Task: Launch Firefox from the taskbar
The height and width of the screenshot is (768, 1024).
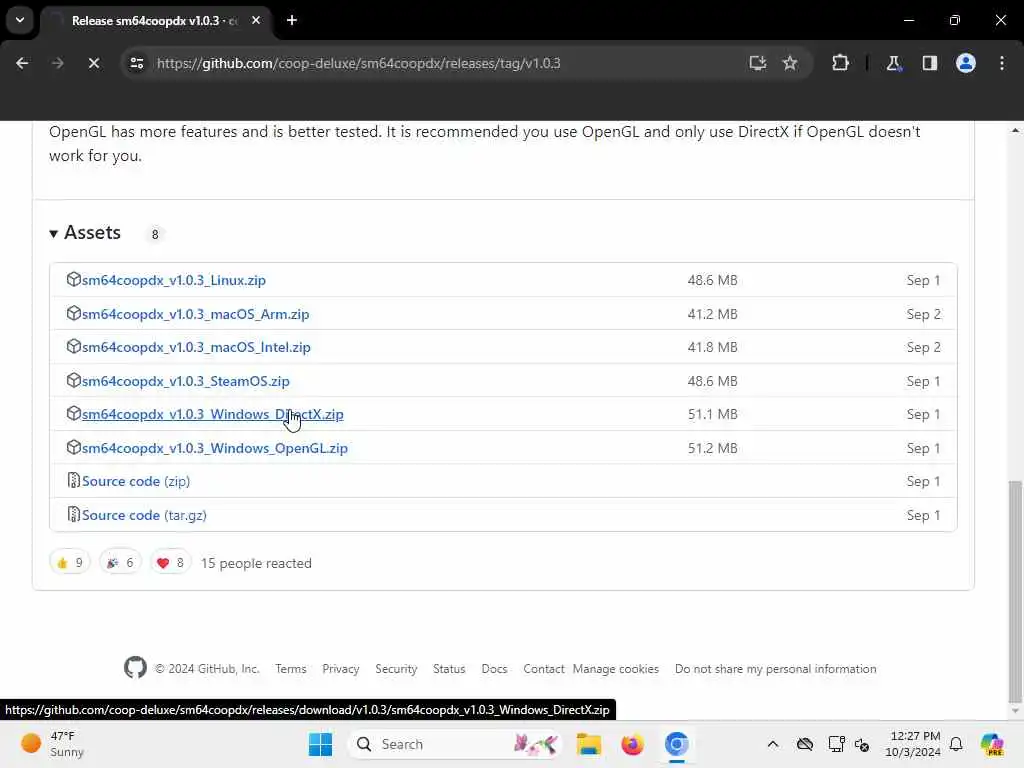Action: click(632, 744)
